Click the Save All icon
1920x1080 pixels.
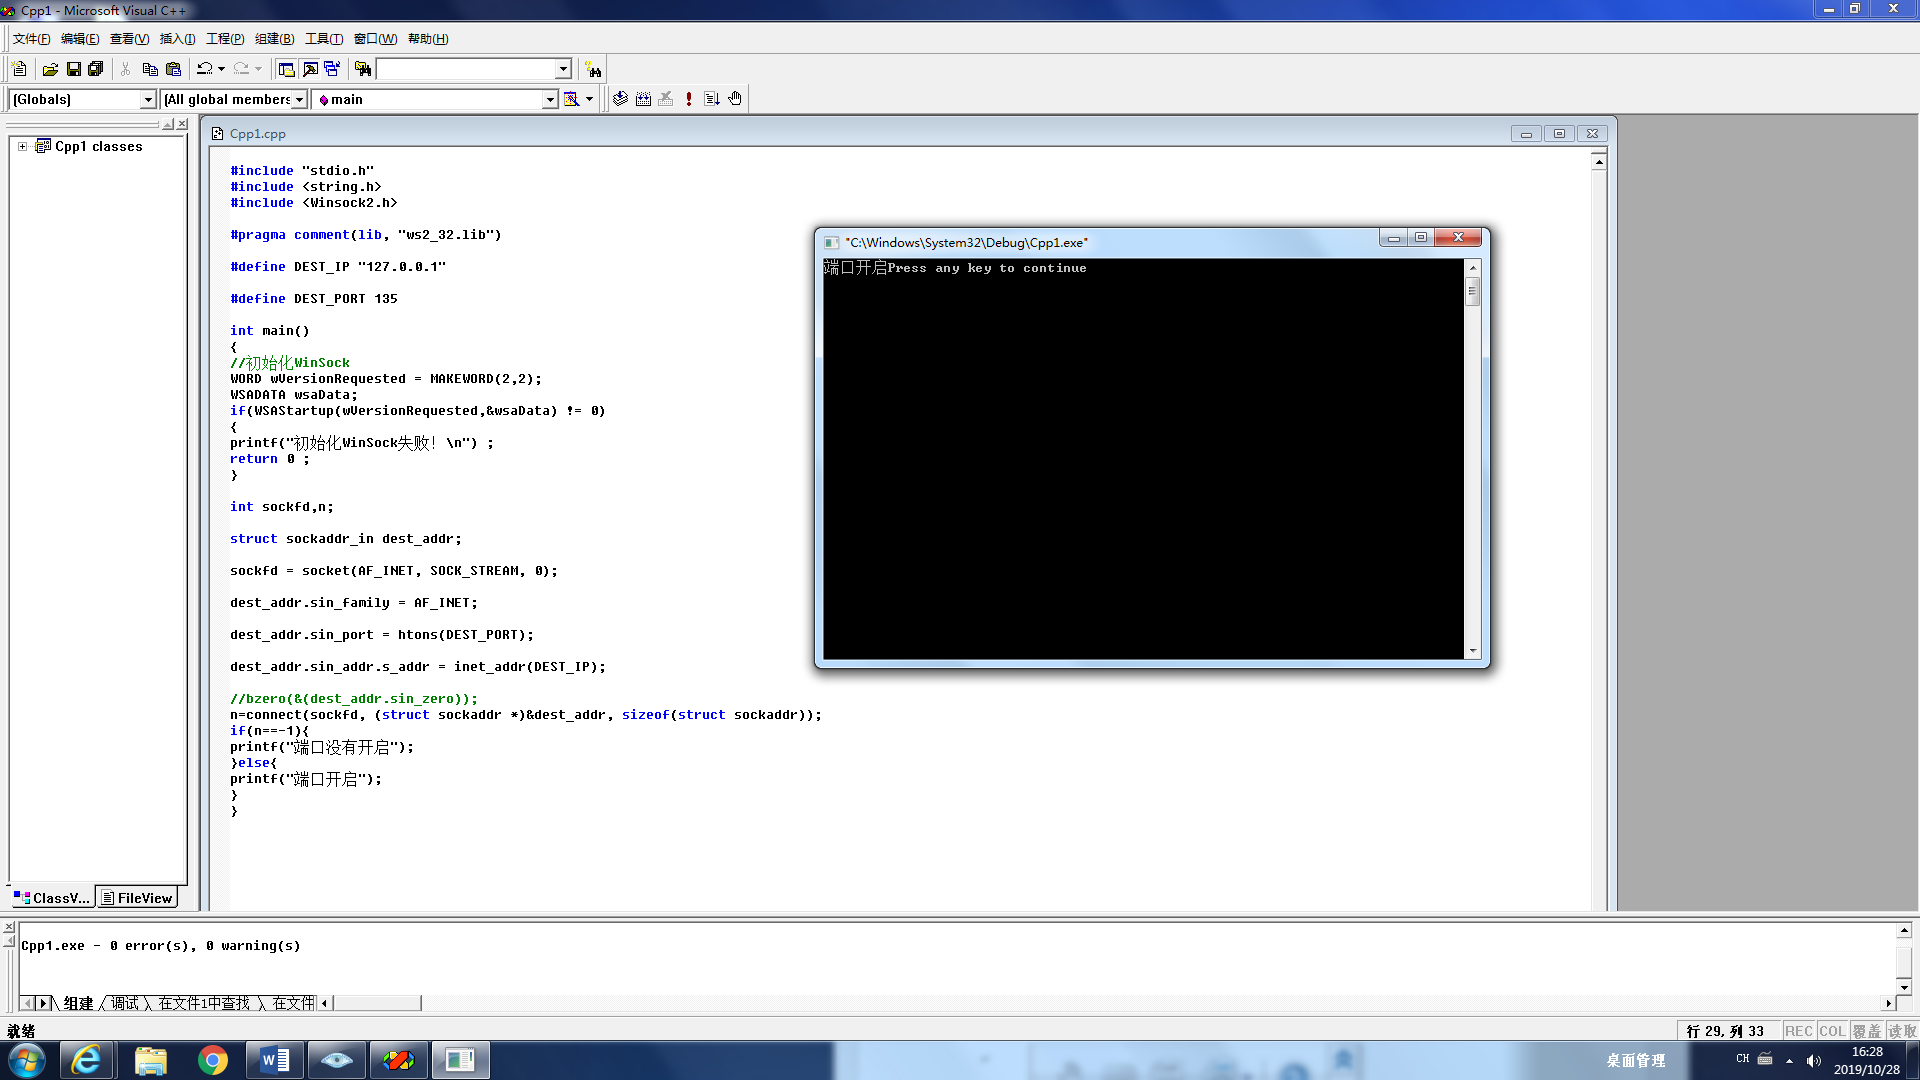click(x=96, y=69)
